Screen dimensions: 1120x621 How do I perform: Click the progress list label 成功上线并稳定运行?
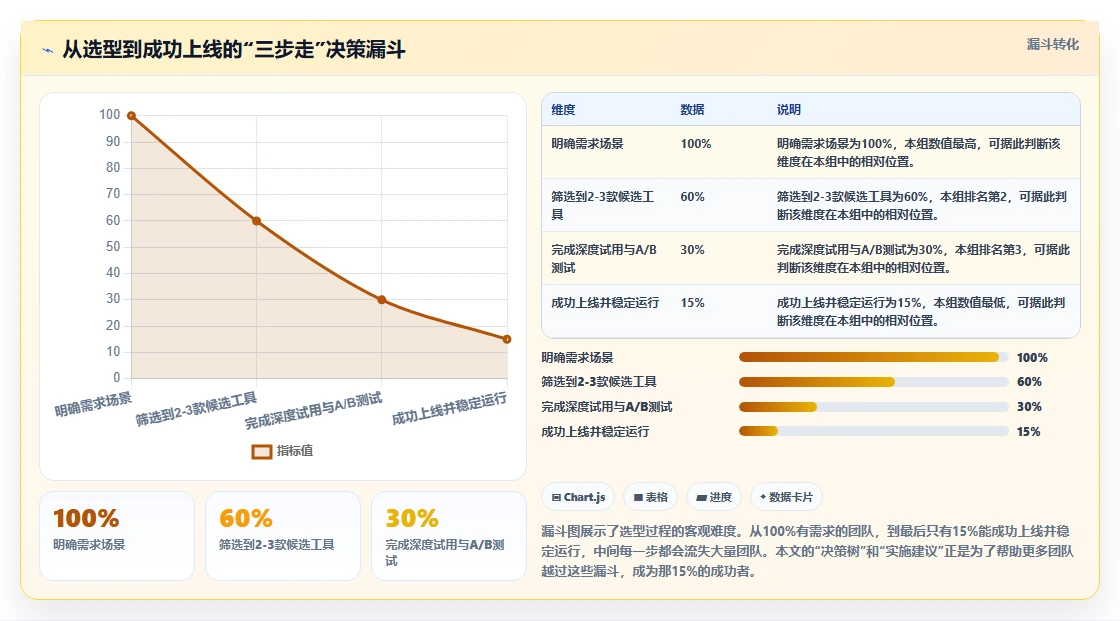point(595,432)
